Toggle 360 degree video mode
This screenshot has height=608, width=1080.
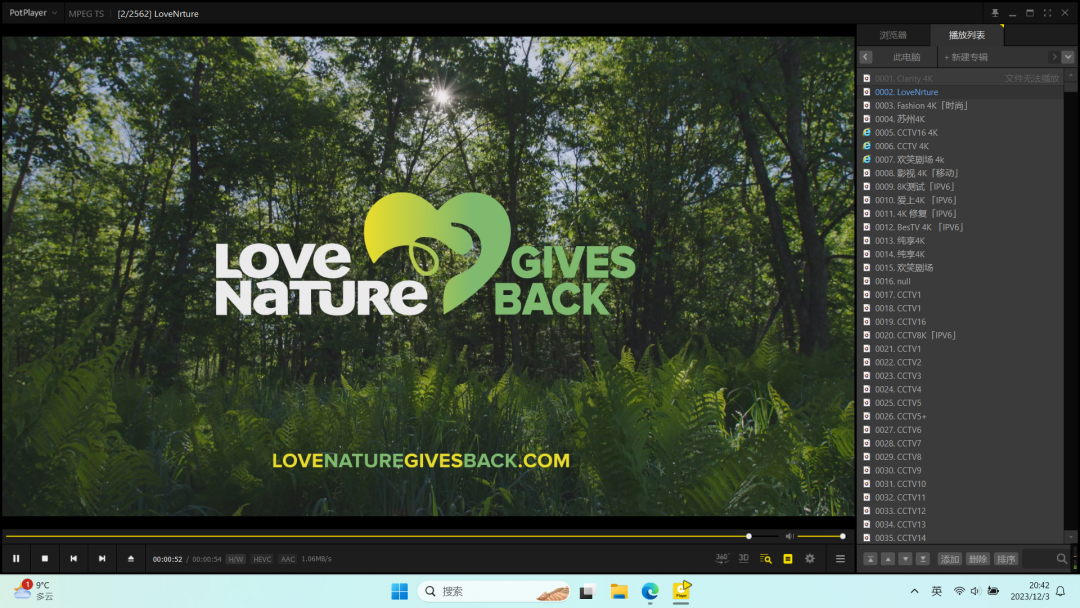click(x=722, y=558)
